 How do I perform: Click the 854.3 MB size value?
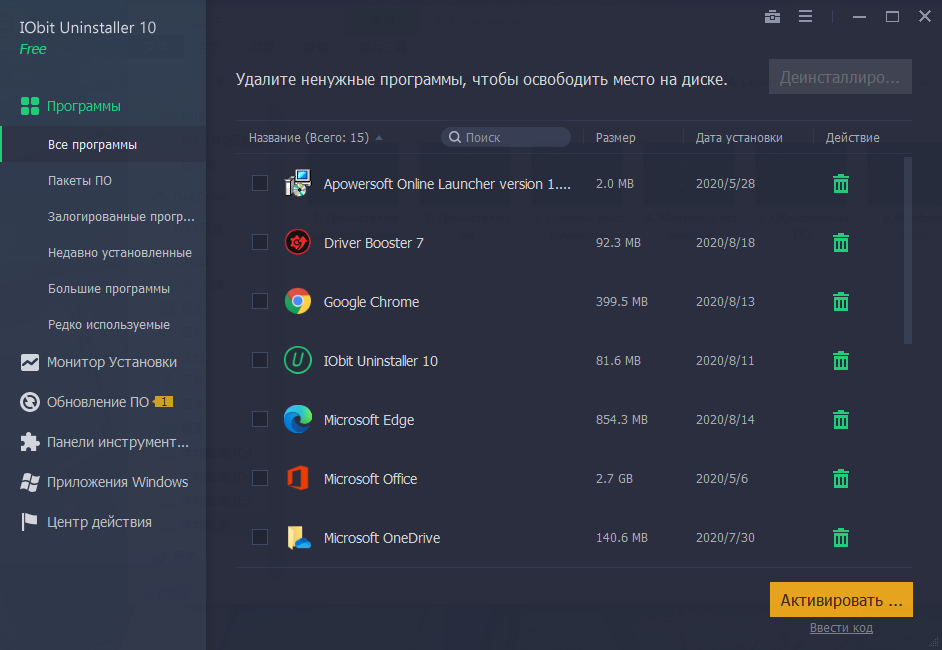(621, 419)
